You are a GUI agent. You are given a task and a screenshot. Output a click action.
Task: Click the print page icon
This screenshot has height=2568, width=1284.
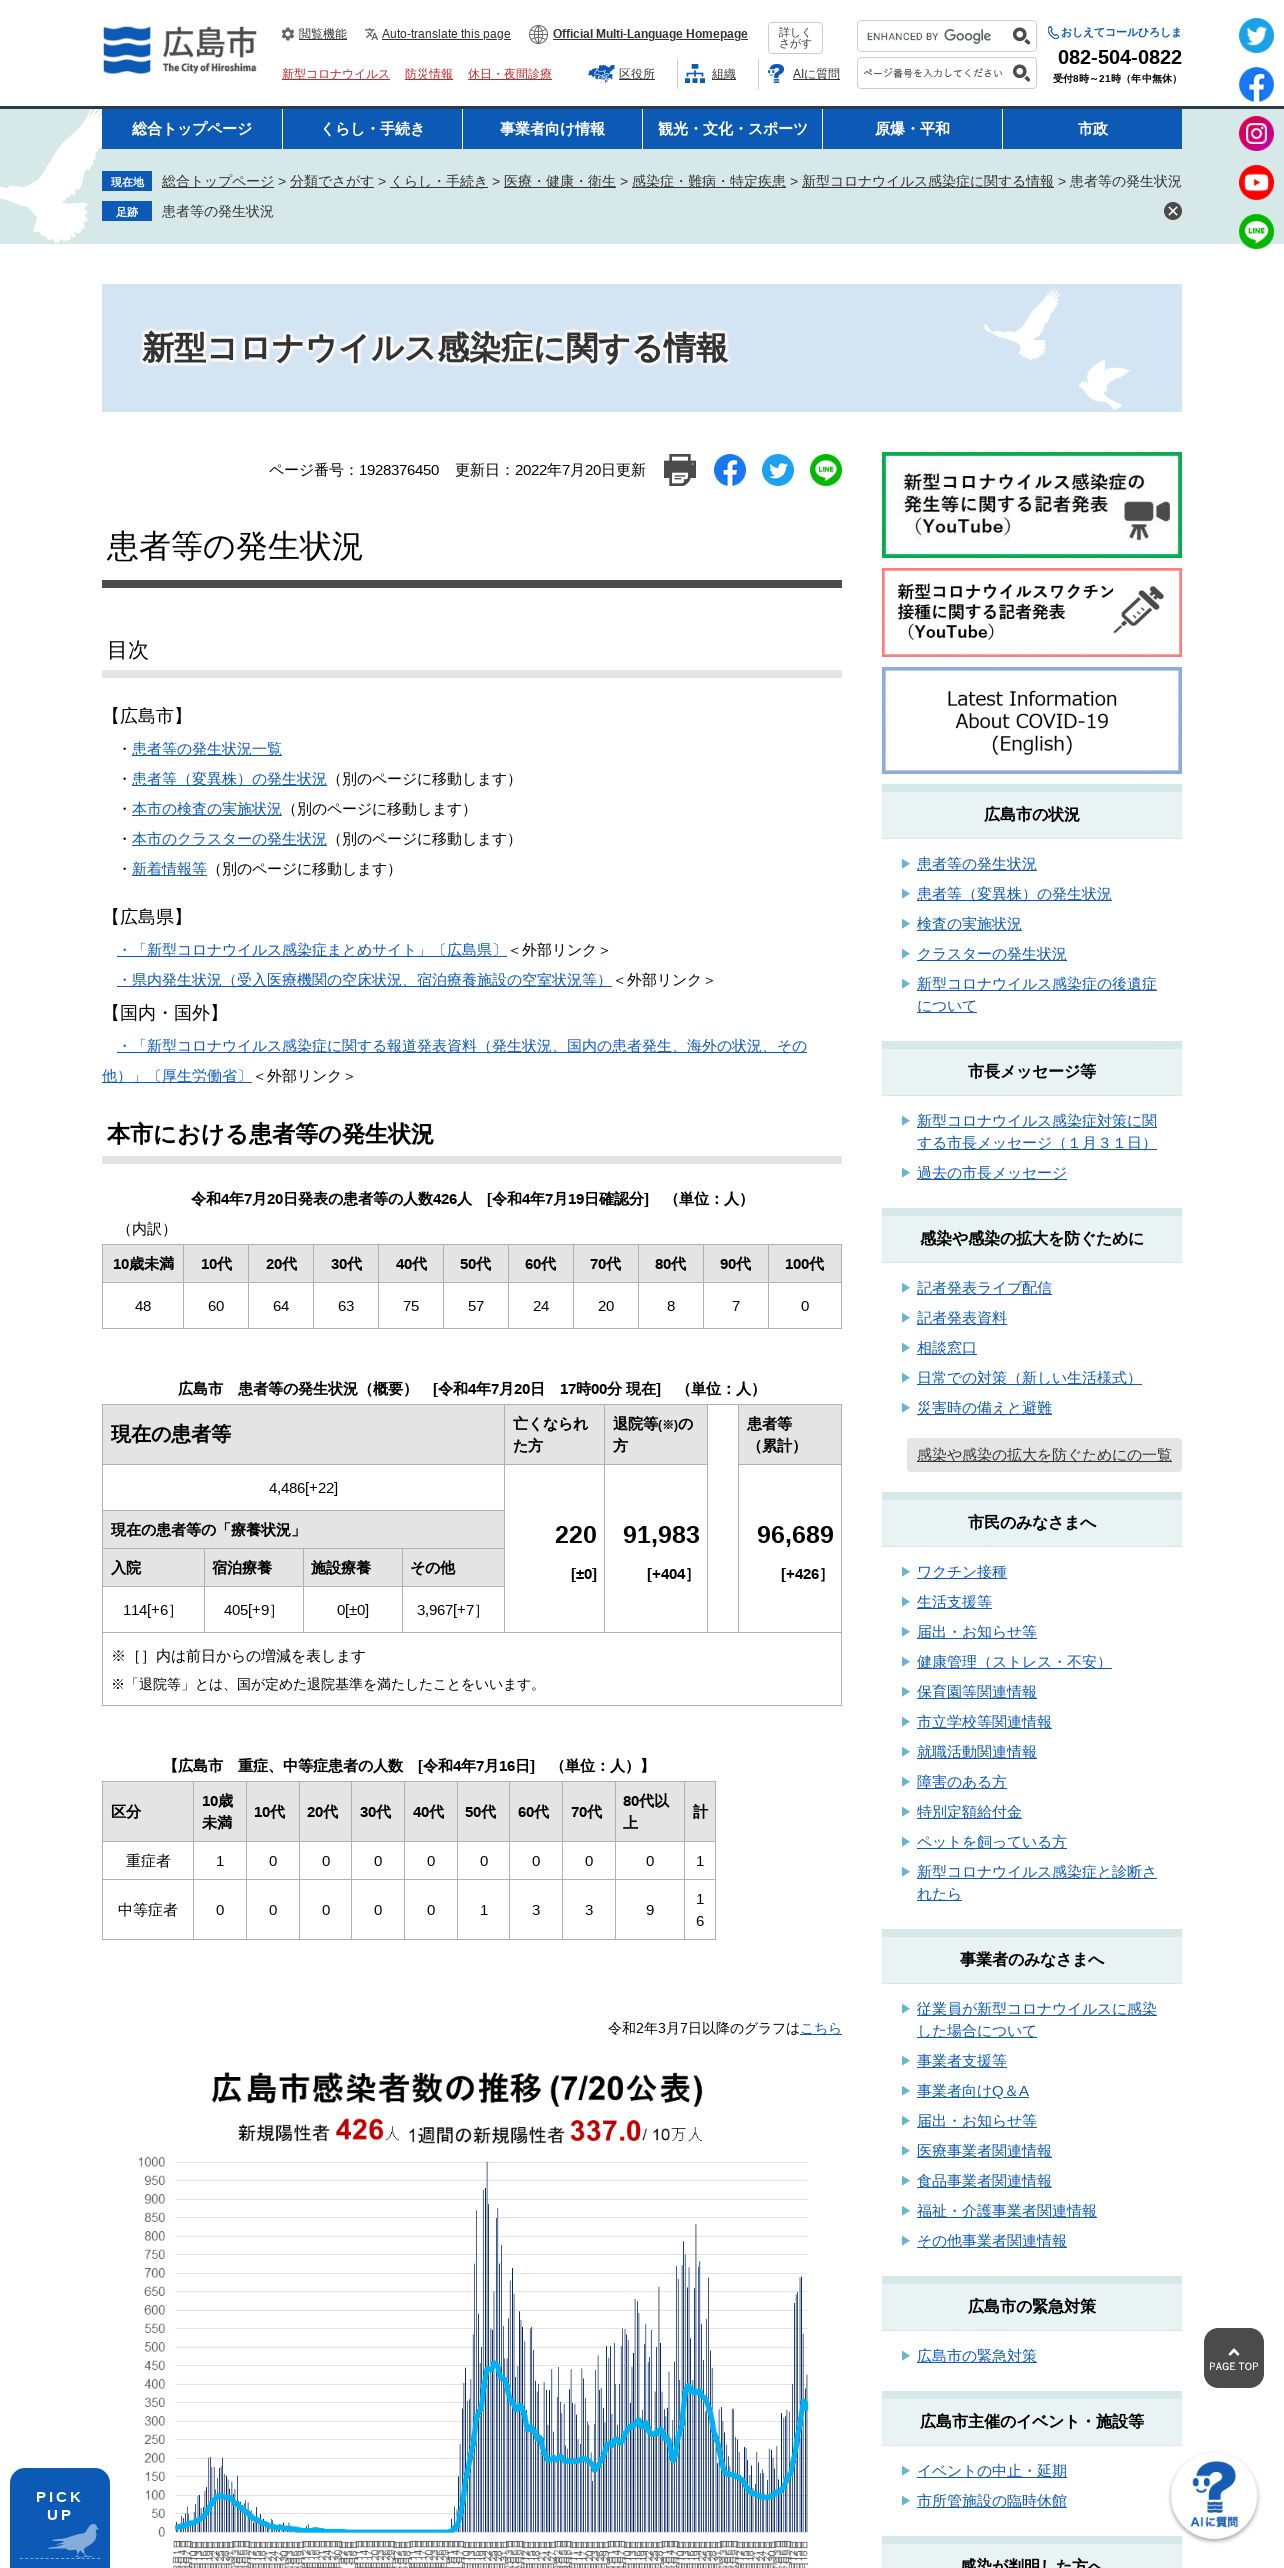680,470
